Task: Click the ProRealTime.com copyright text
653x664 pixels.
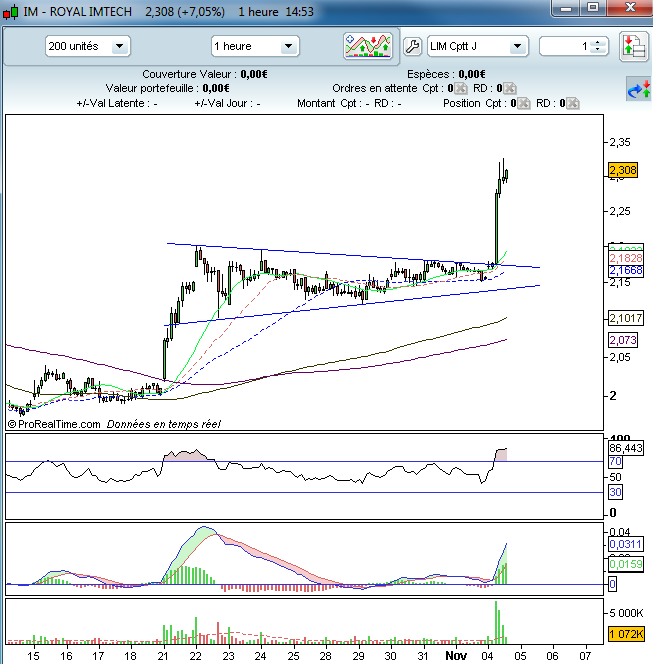Action: 54,424
